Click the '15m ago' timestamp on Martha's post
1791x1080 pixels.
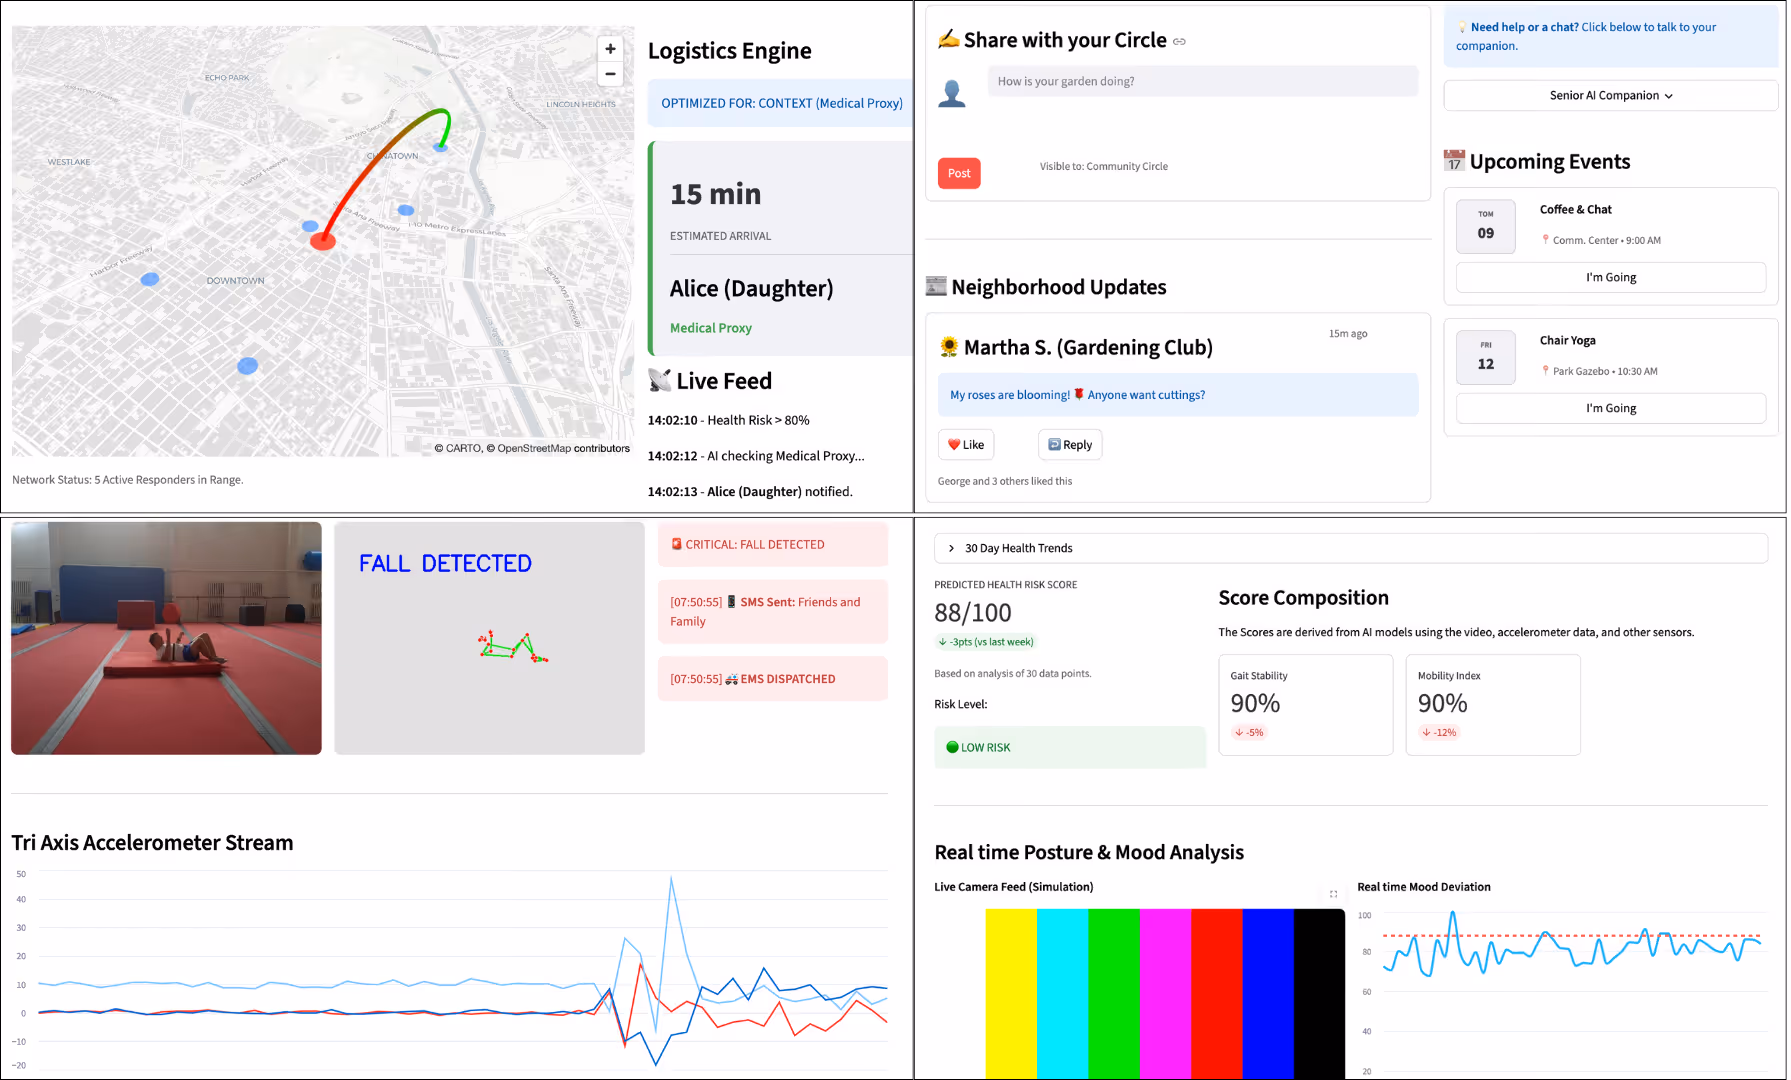1348,334
